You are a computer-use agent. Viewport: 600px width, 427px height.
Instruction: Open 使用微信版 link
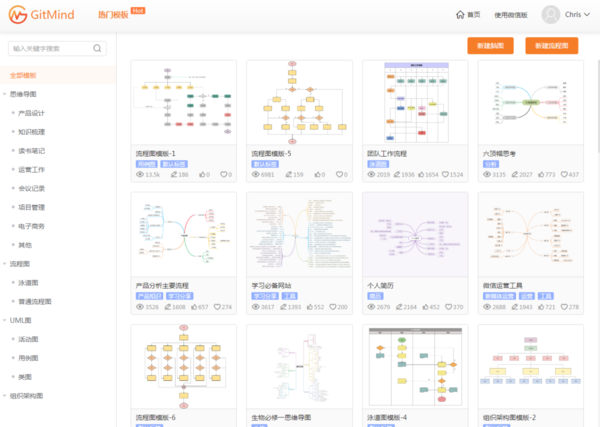coord(510,15)
